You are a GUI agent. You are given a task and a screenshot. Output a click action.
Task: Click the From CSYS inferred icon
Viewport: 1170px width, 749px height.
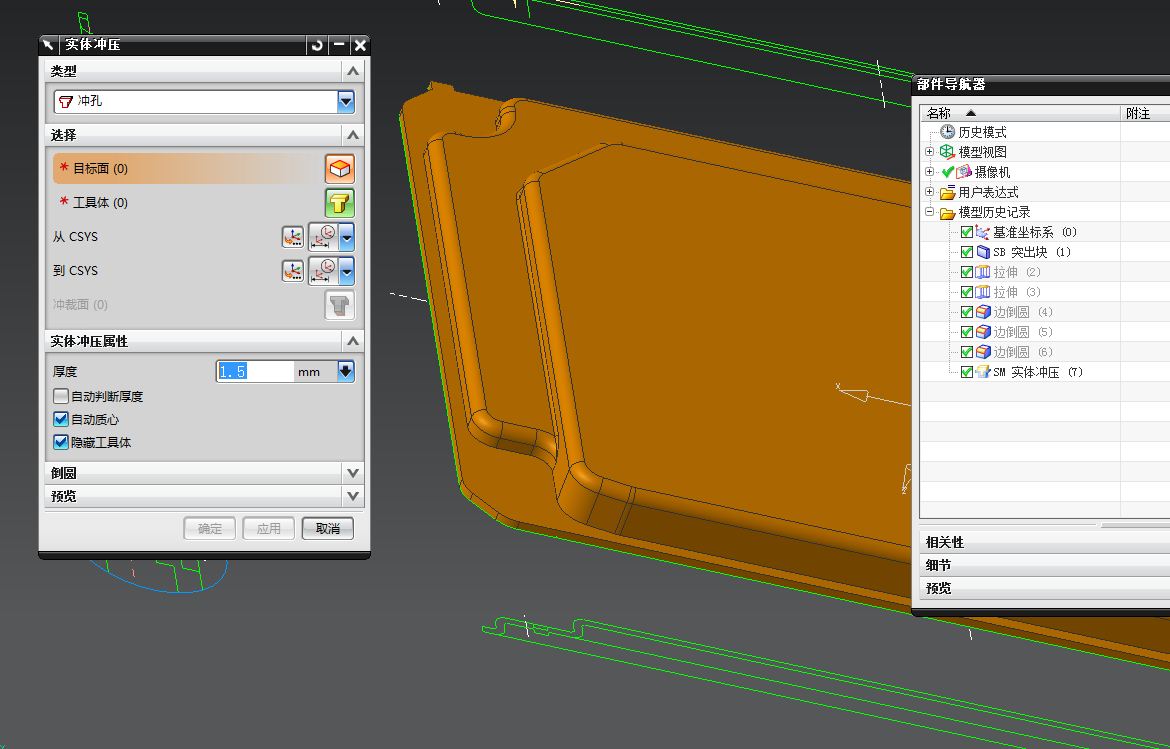pos(323,237)
